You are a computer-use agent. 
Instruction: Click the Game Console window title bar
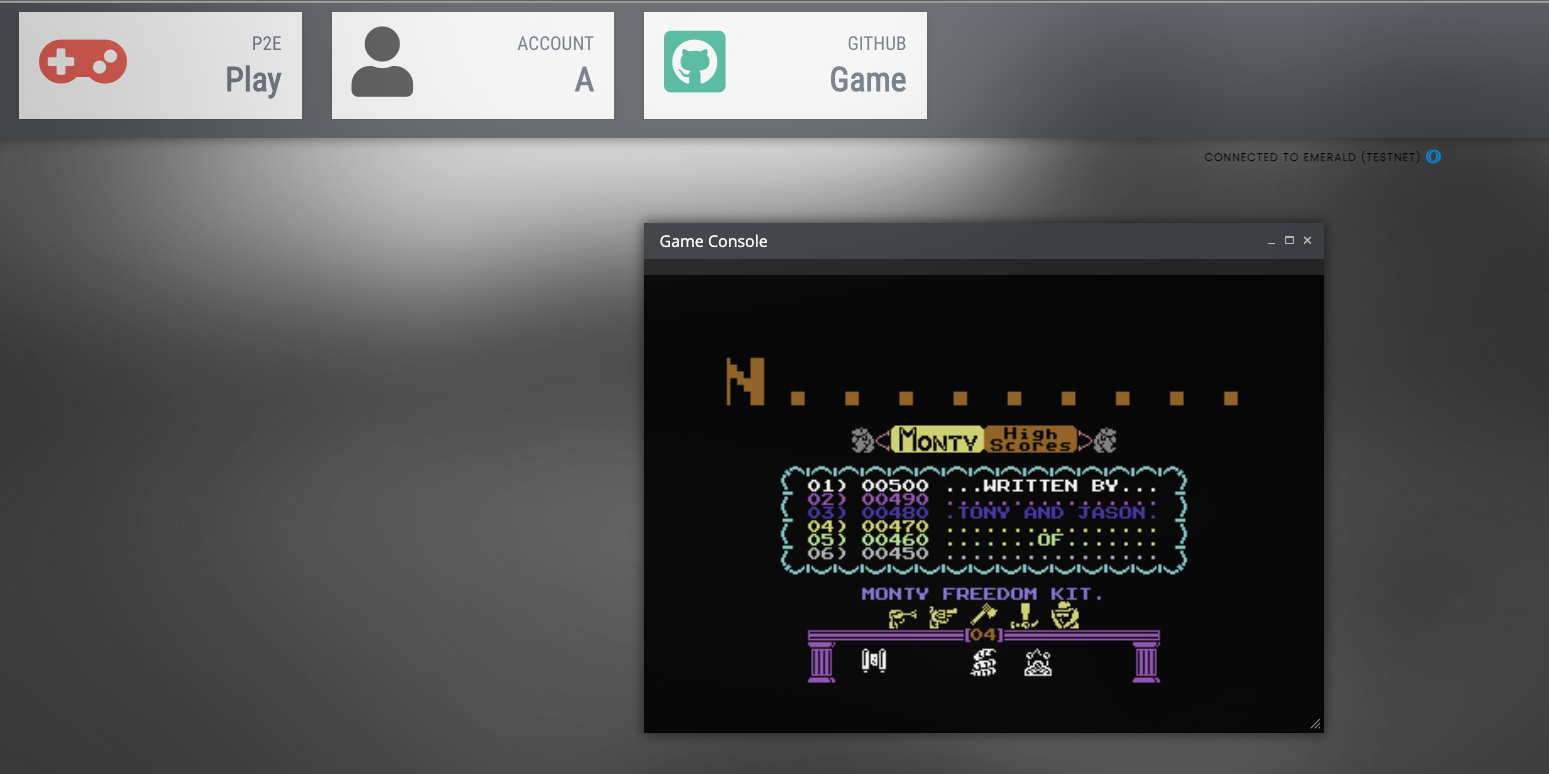(x=984, y=241)
